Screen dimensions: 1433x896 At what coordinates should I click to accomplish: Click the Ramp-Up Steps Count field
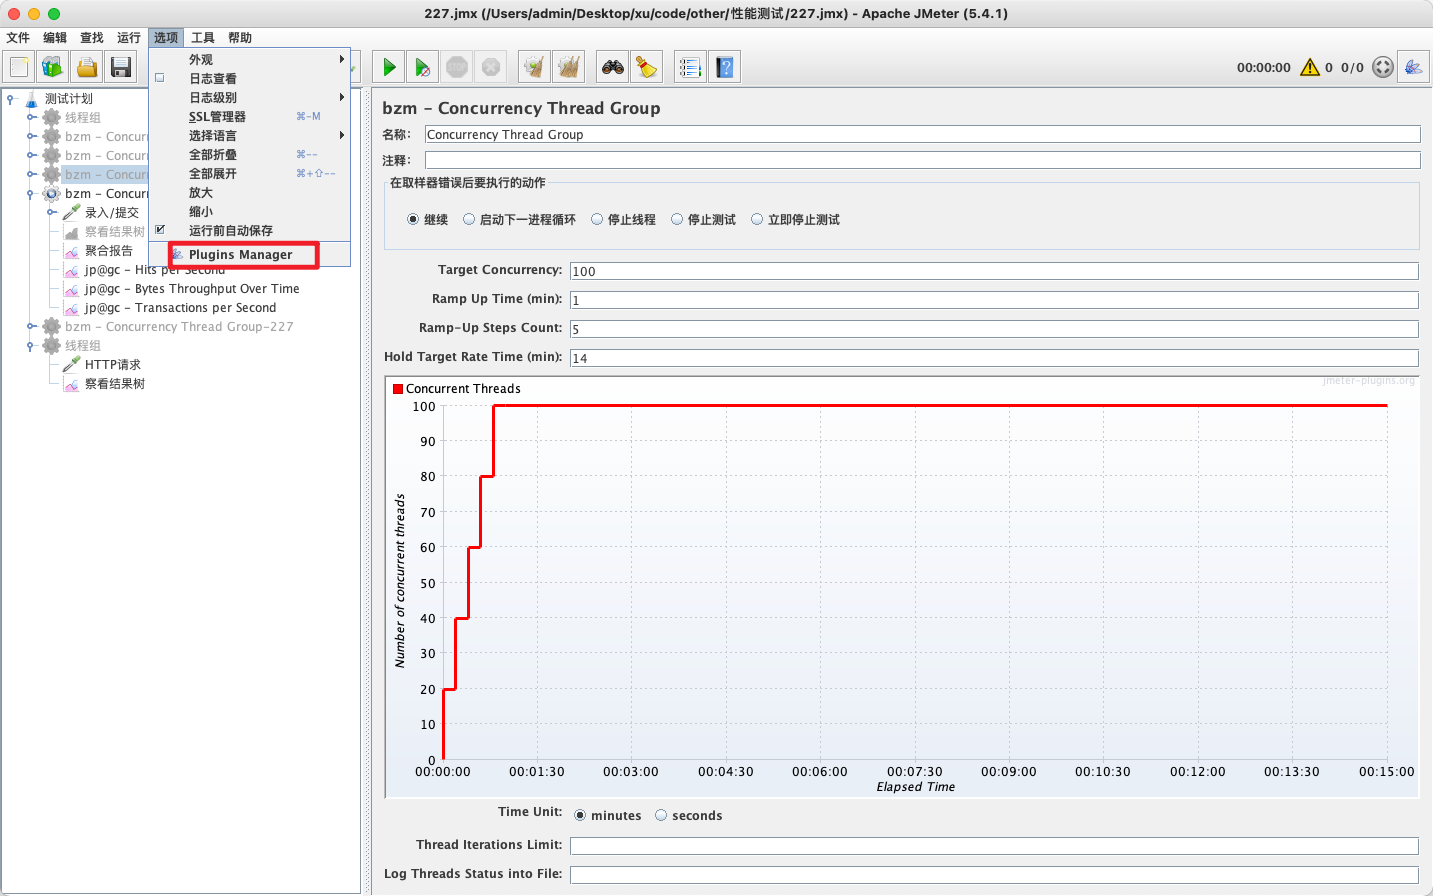(x=994, y=329)
